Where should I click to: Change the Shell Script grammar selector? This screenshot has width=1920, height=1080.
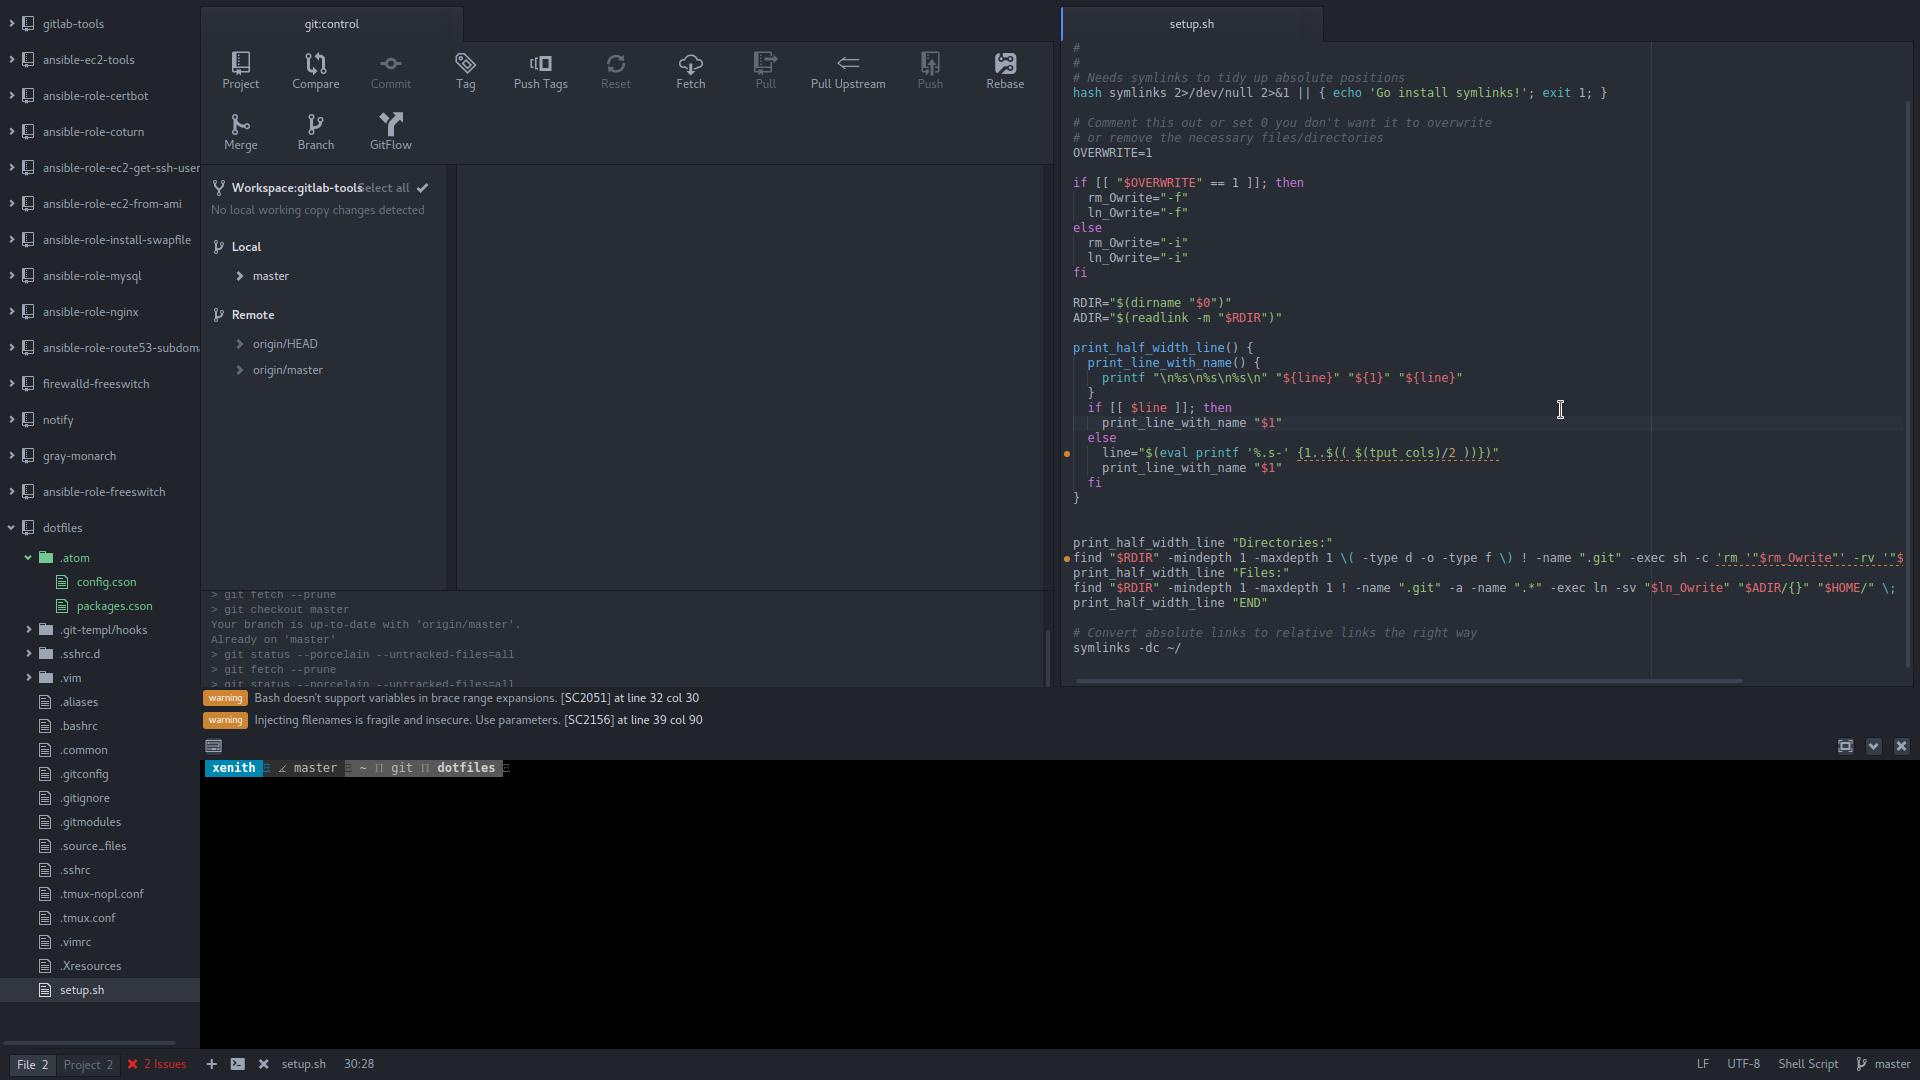point(1808,1064)
